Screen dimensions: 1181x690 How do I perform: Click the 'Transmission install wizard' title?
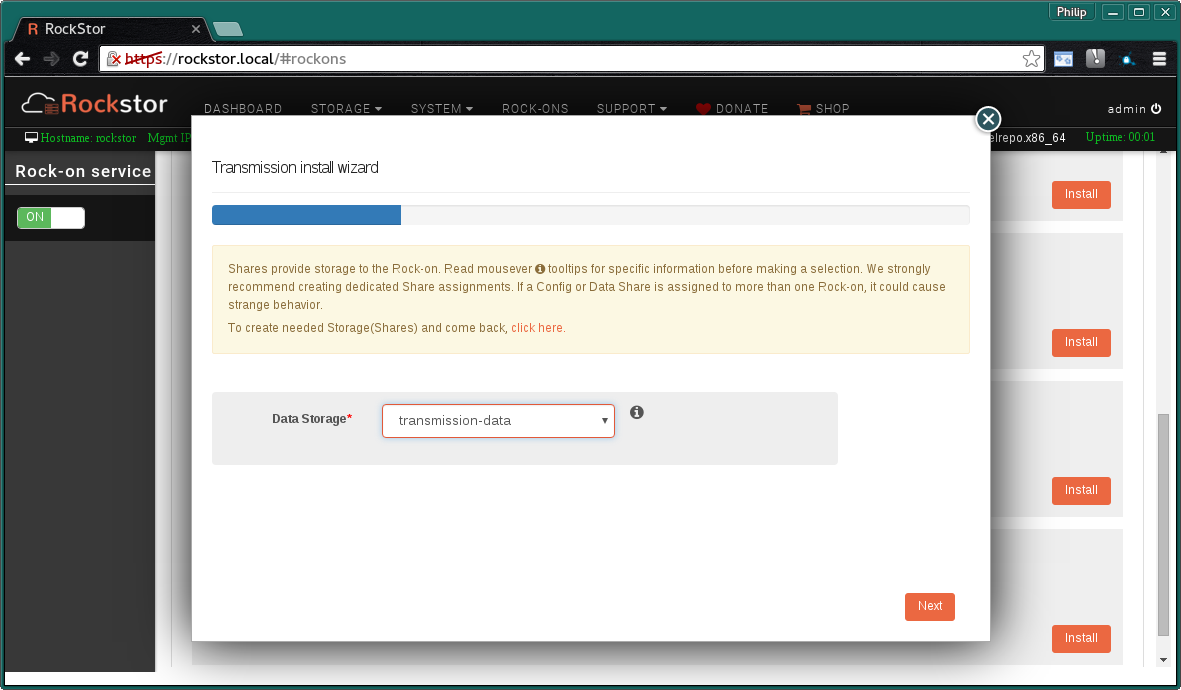(x=295, y=167)
